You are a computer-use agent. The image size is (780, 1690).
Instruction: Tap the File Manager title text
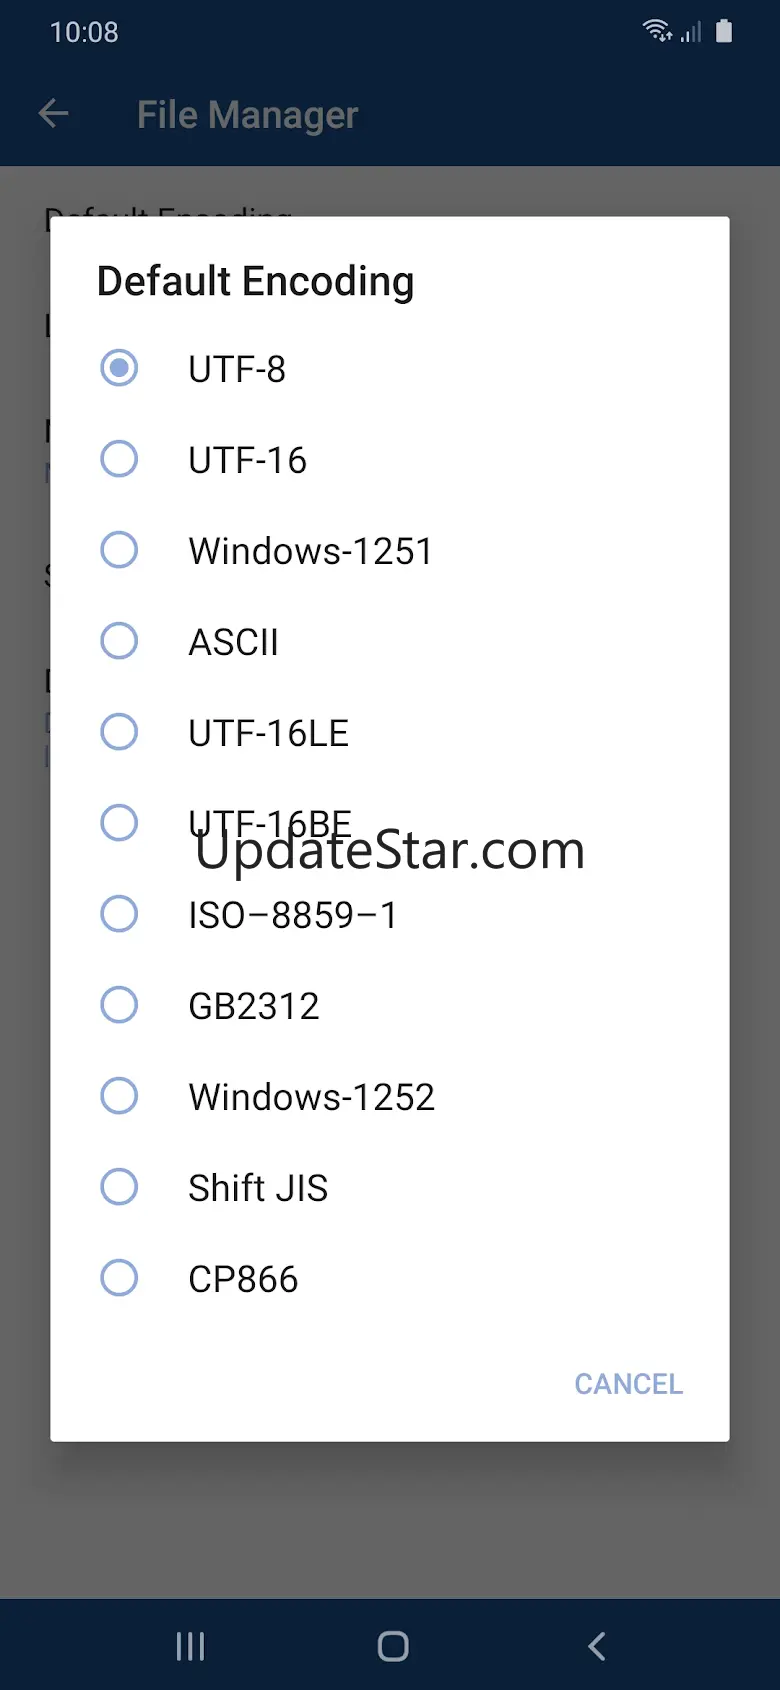247,115
